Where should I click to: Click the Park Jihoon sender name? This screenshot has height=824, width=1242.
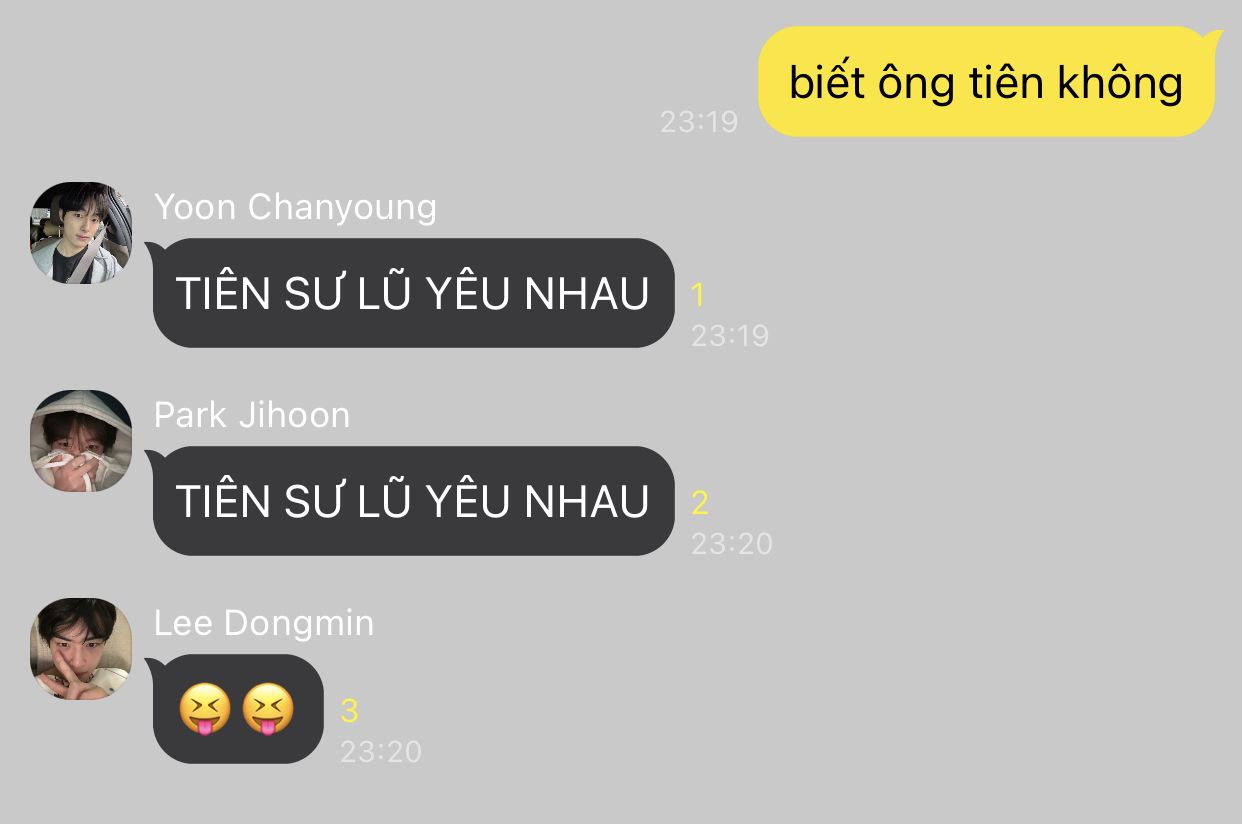(252, 415)
